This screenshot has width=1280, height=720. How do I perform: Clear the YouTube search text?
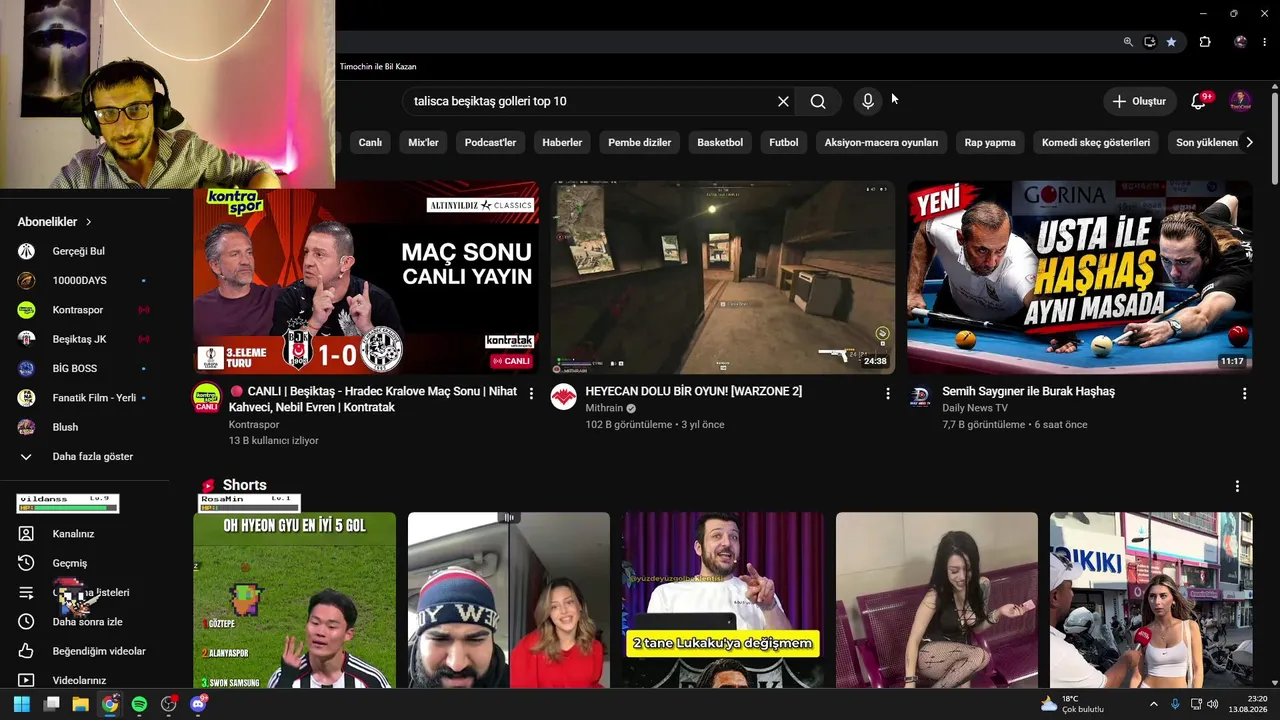pos(783,101)
